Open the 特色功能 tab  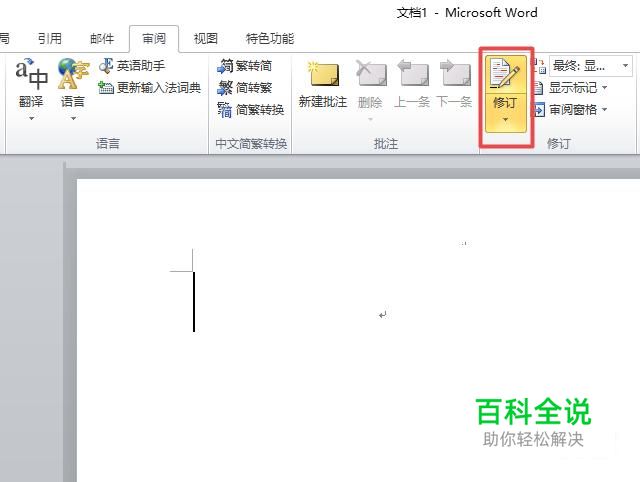click(270, 39)
